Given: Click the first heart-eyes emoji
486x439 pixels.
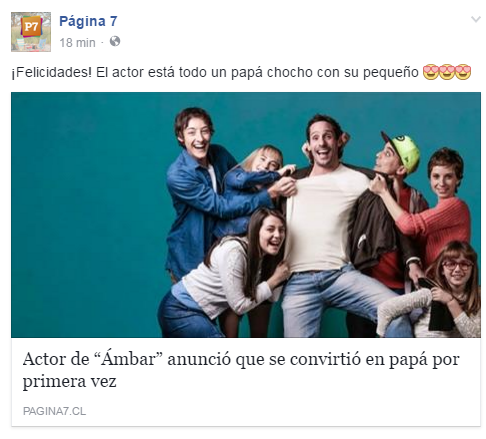Looking at the screenshot, I should point(431,72).
